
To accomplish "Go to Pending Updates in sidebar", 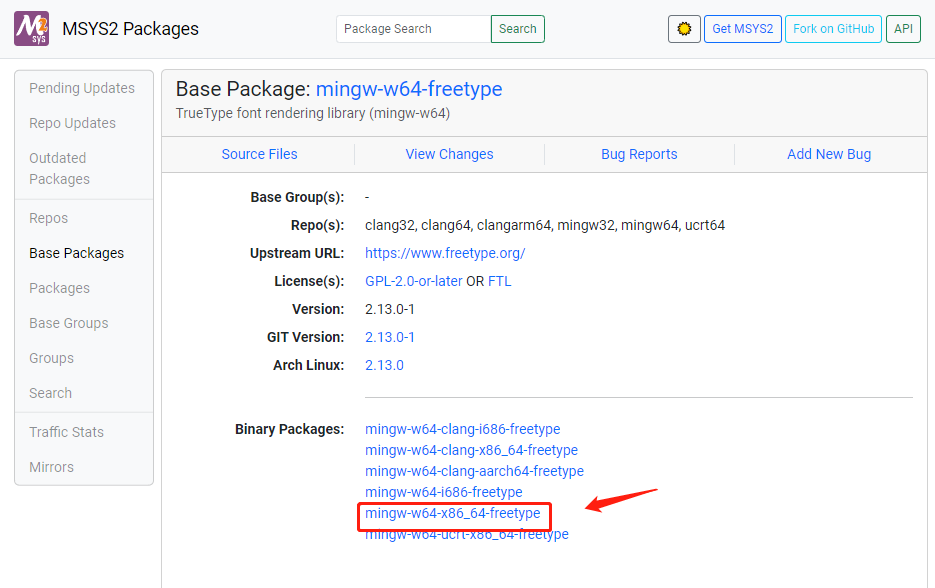I will 82,88.
